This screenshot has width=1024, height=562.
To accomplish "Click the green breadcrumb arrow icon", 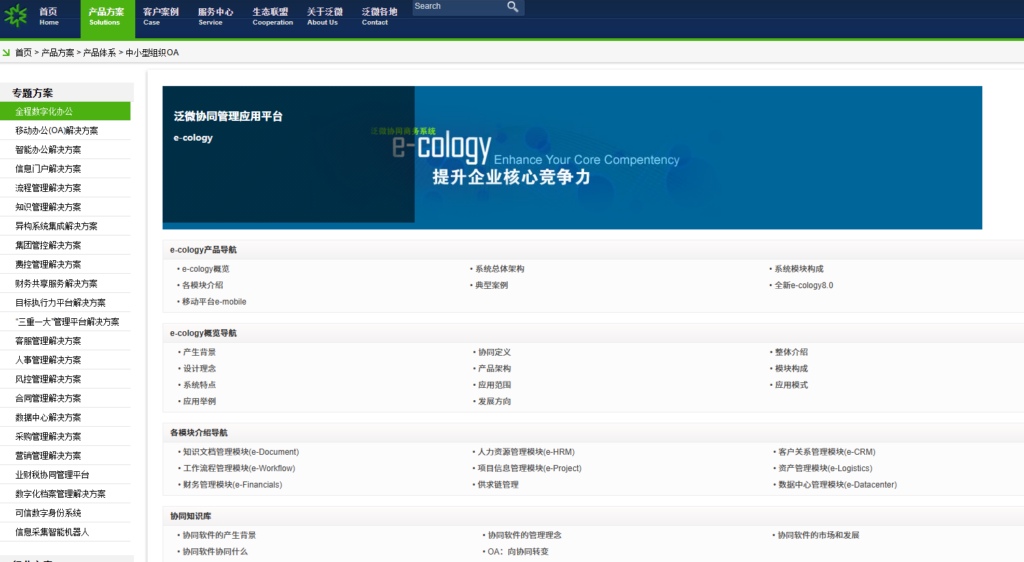I will point(6,52).
